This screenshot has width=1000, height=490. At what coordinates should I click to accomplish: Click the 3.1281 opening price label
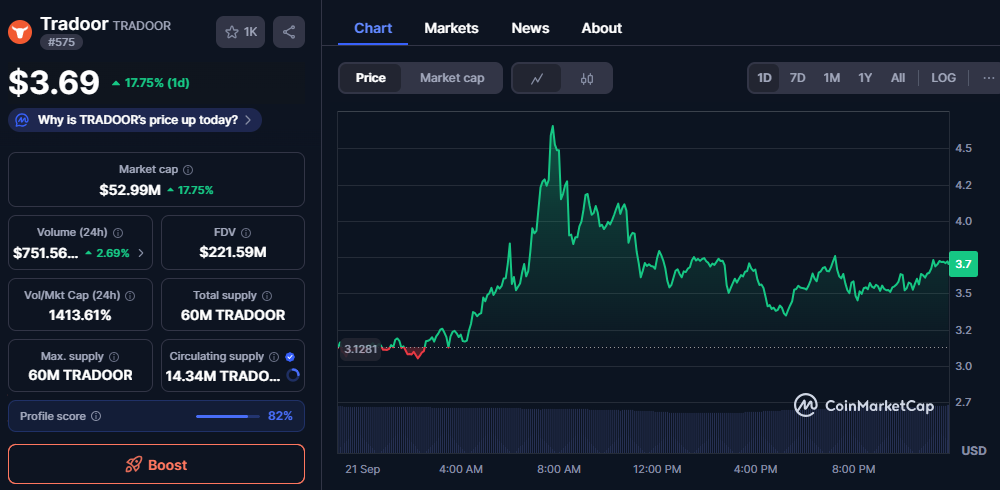click(360, 349)
